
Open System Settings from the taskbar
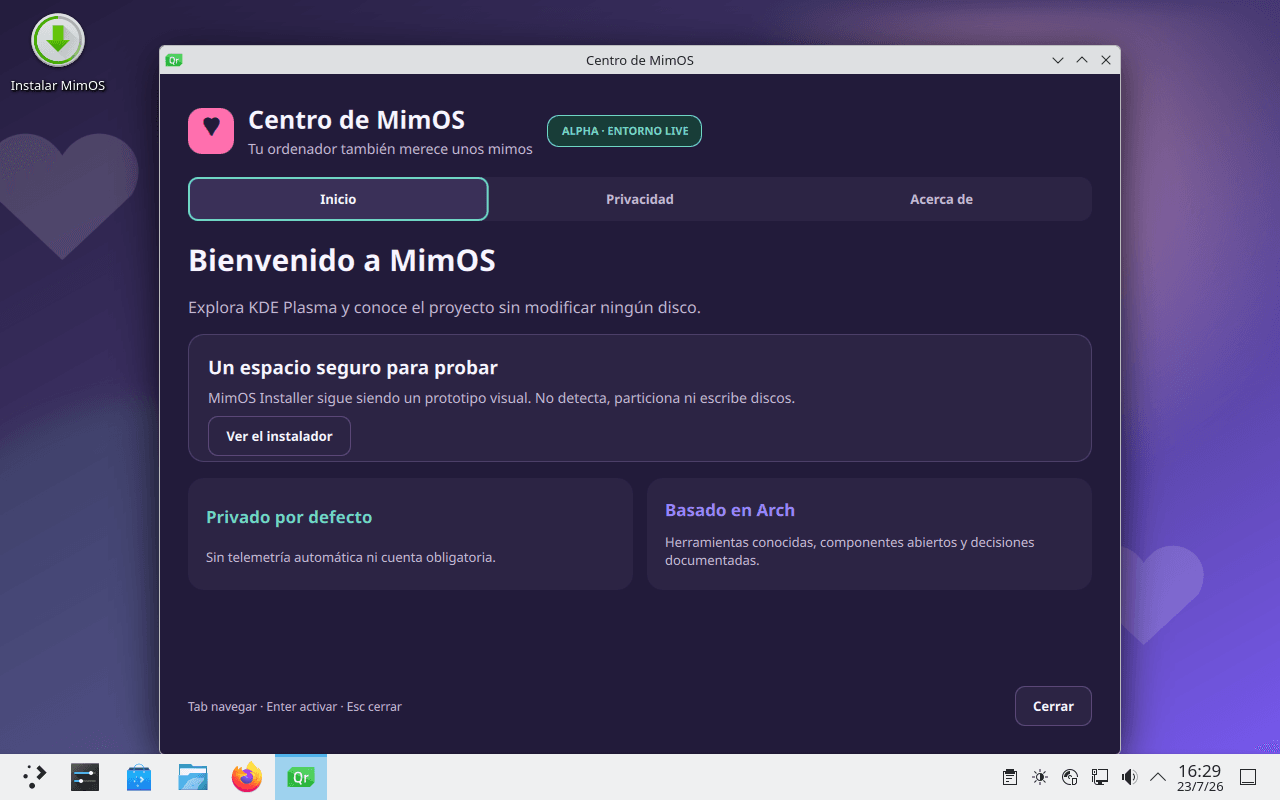tap(85, 777)
